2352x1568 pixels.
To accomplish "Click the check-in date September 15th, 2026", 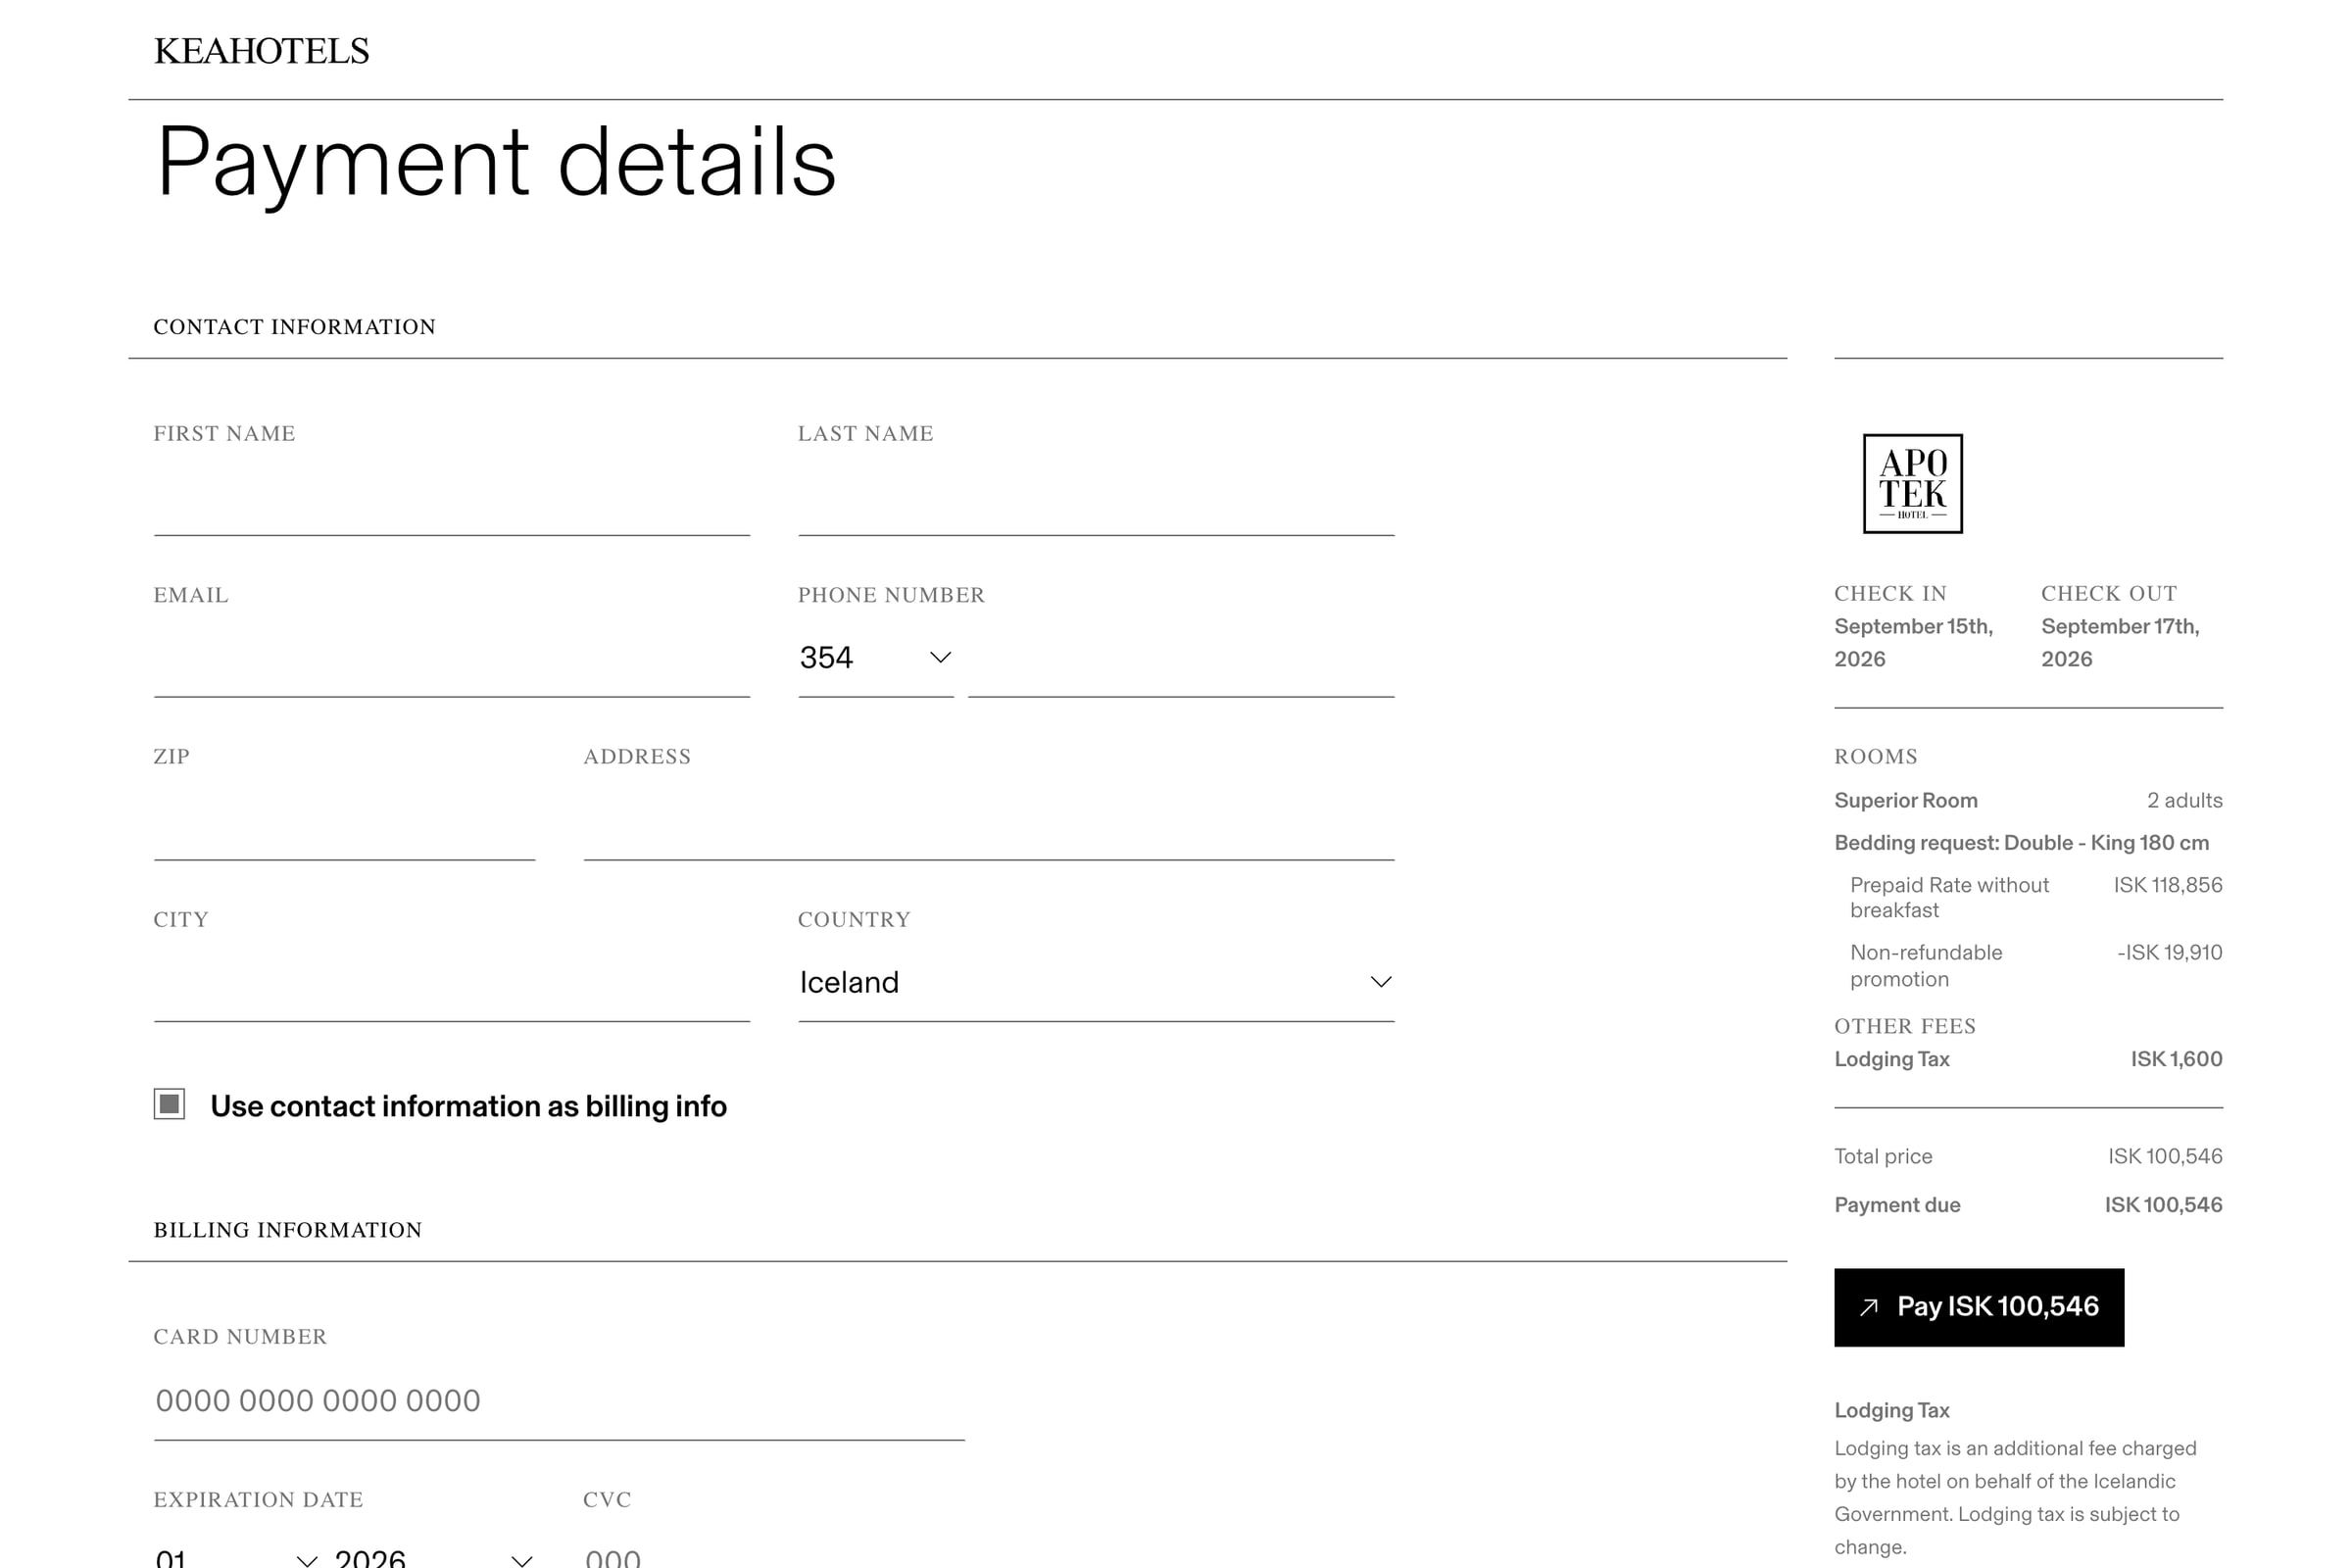I will click(1914, 642).
